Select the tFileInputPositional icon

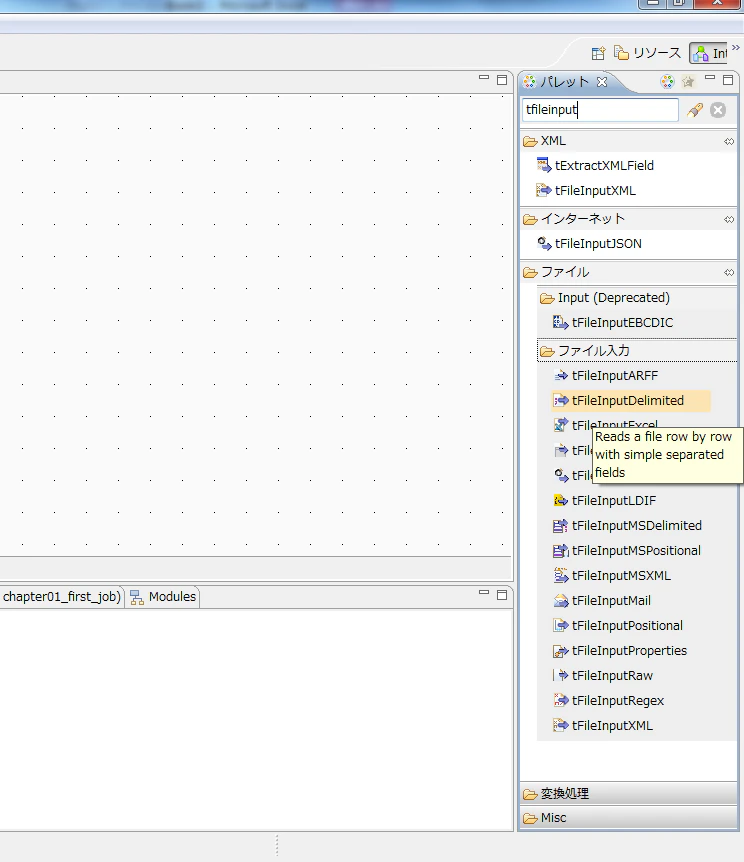[x=560, y=626]
